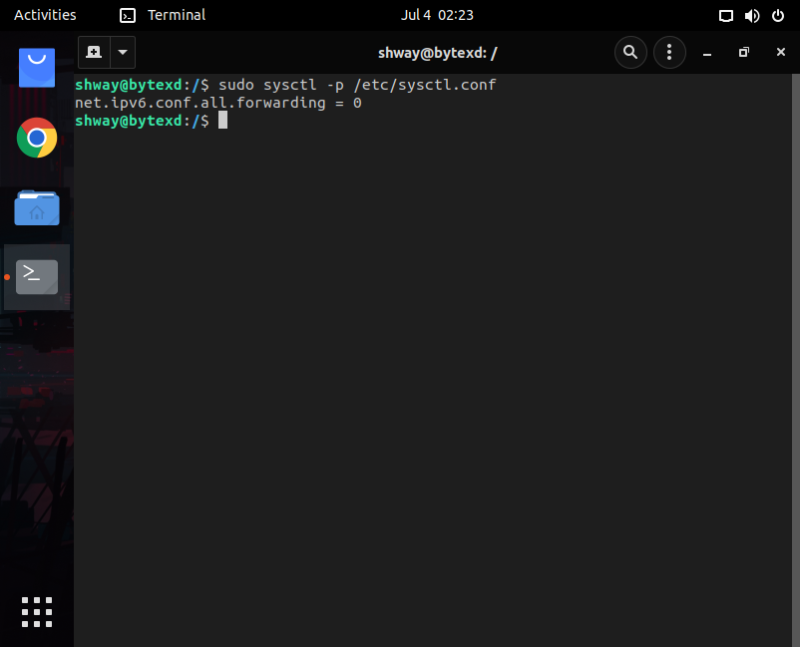Restore the terminal window size
The image size is (800, 647).
click(x=743, y=52)
